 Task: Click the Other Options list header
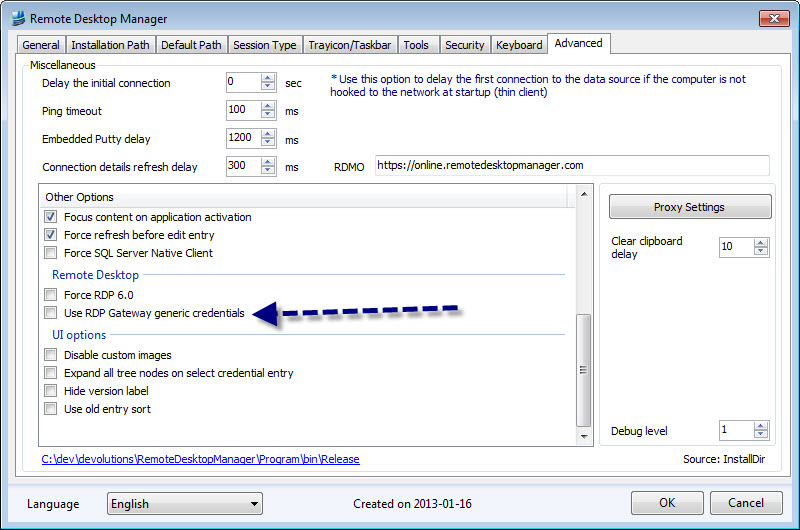click(x=304, y=197)
